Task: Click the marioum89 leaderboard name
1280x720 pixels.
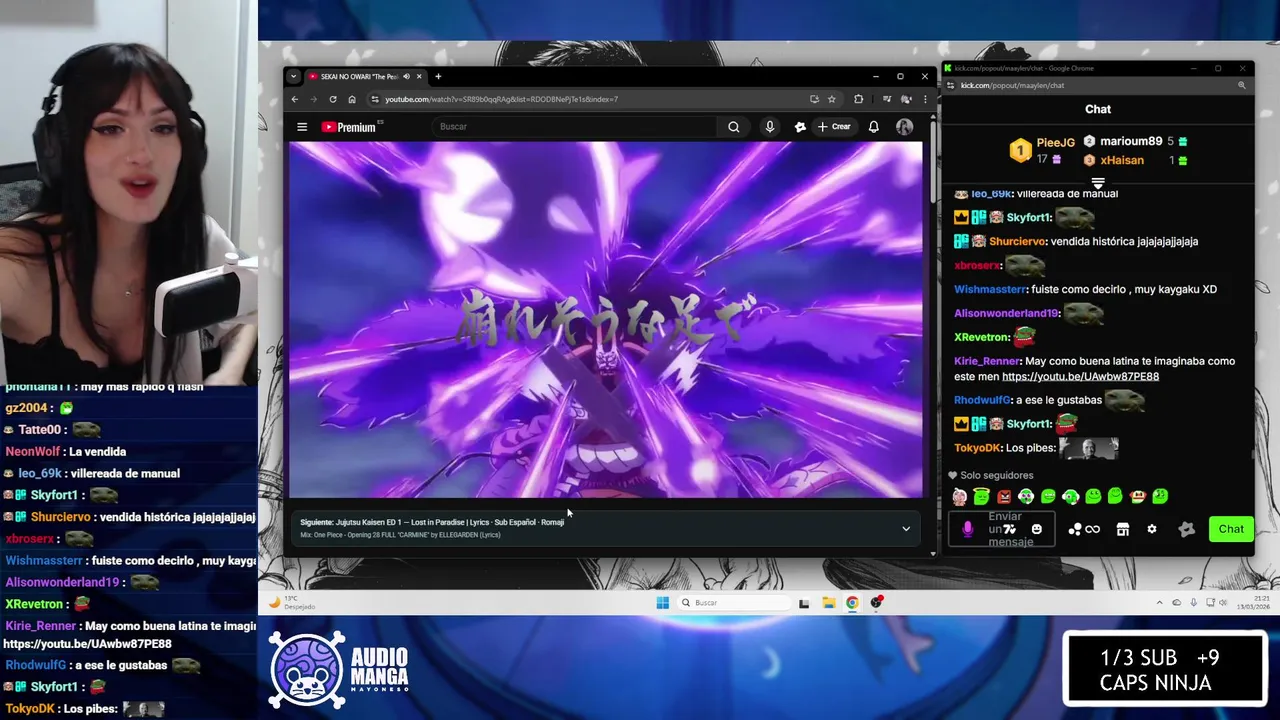Action: coord(1131,142)
